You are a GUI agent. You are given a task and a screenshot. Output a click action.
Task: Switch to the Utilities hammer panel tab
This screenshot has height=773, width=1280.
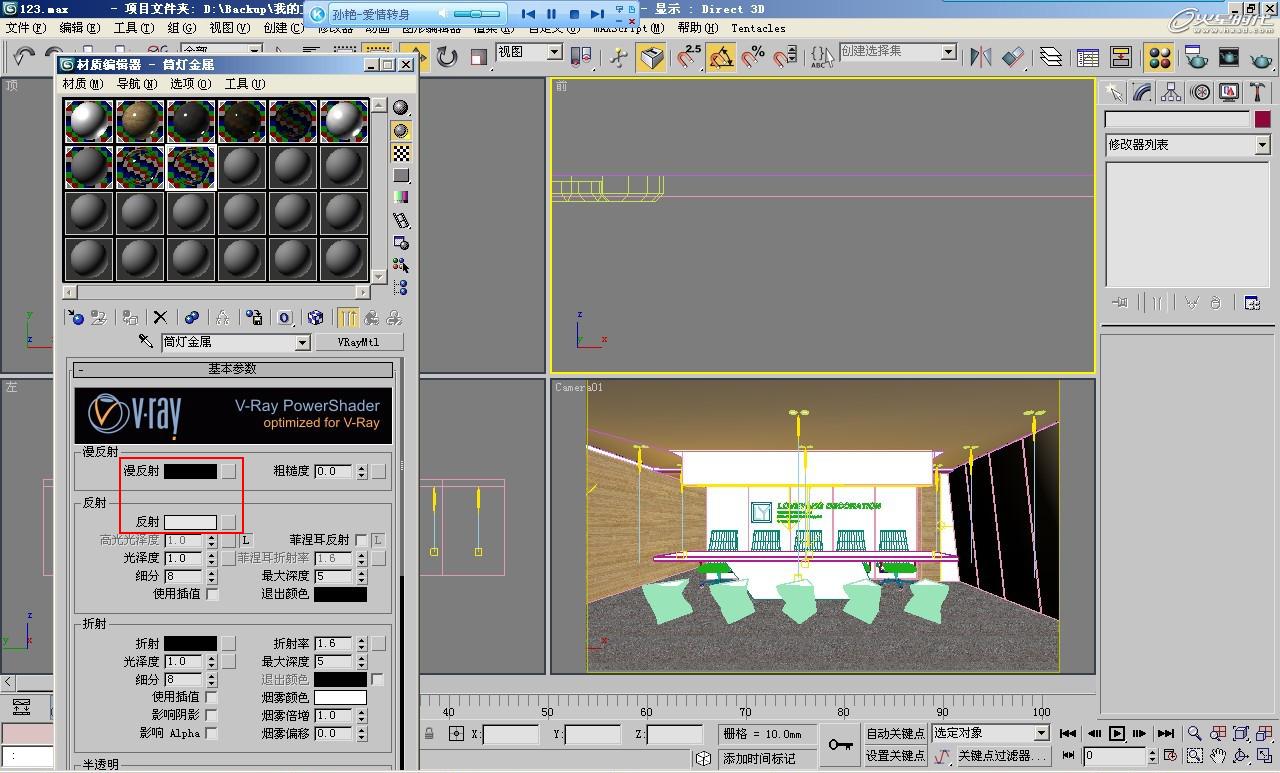coord(1258,92)
